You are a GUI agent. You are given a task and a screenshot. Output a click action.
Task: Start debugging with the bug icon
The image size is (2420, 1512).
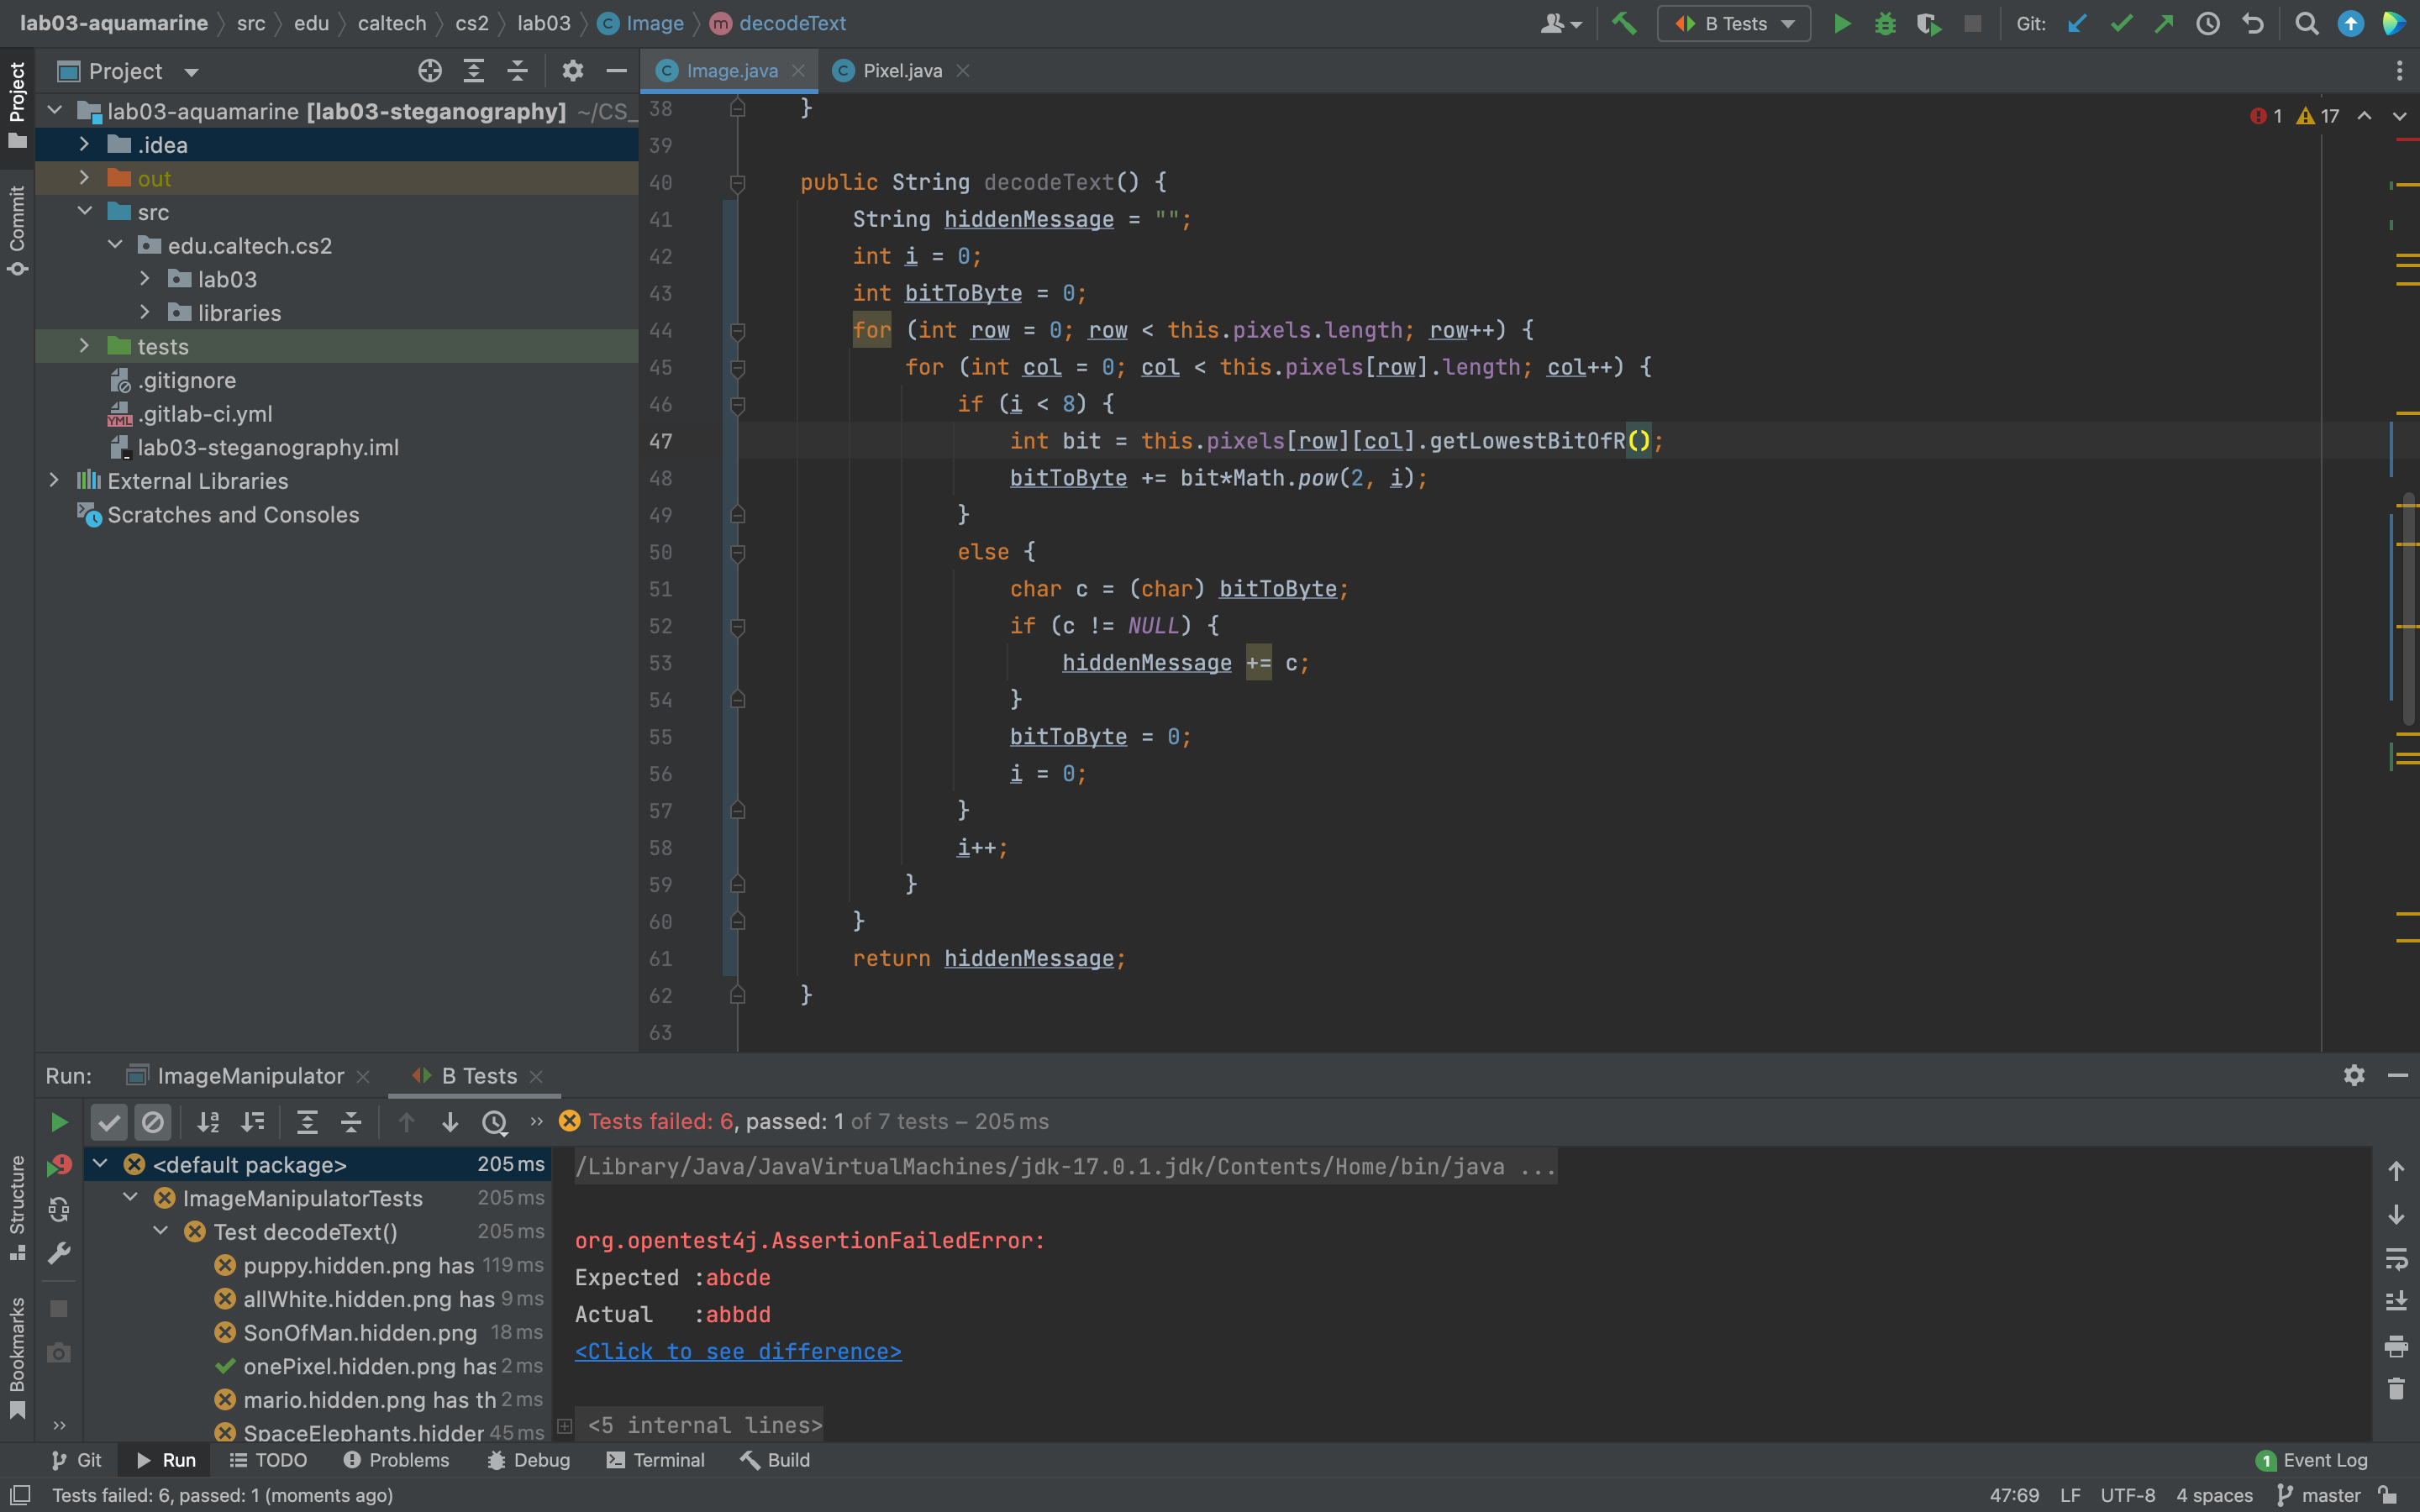(1885, 23)
